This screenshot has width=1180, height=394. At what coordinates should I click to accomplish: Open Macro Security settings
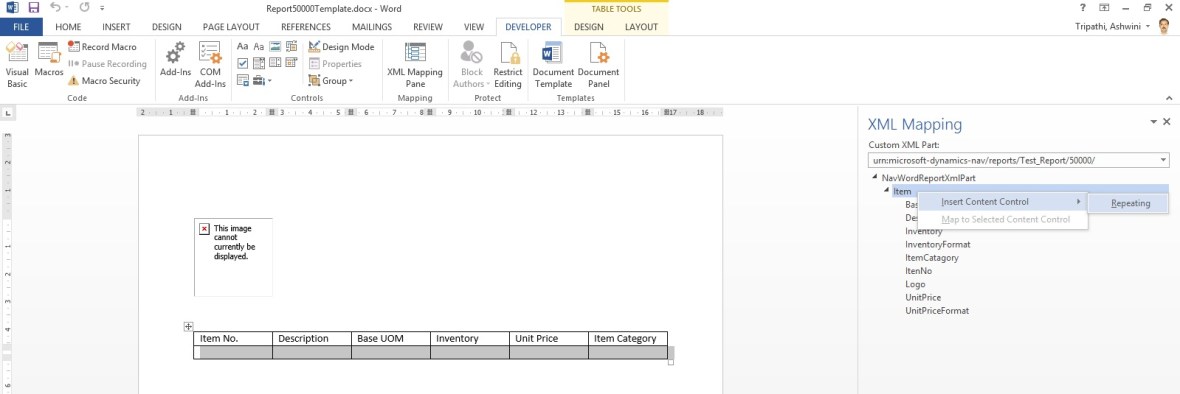104,80
